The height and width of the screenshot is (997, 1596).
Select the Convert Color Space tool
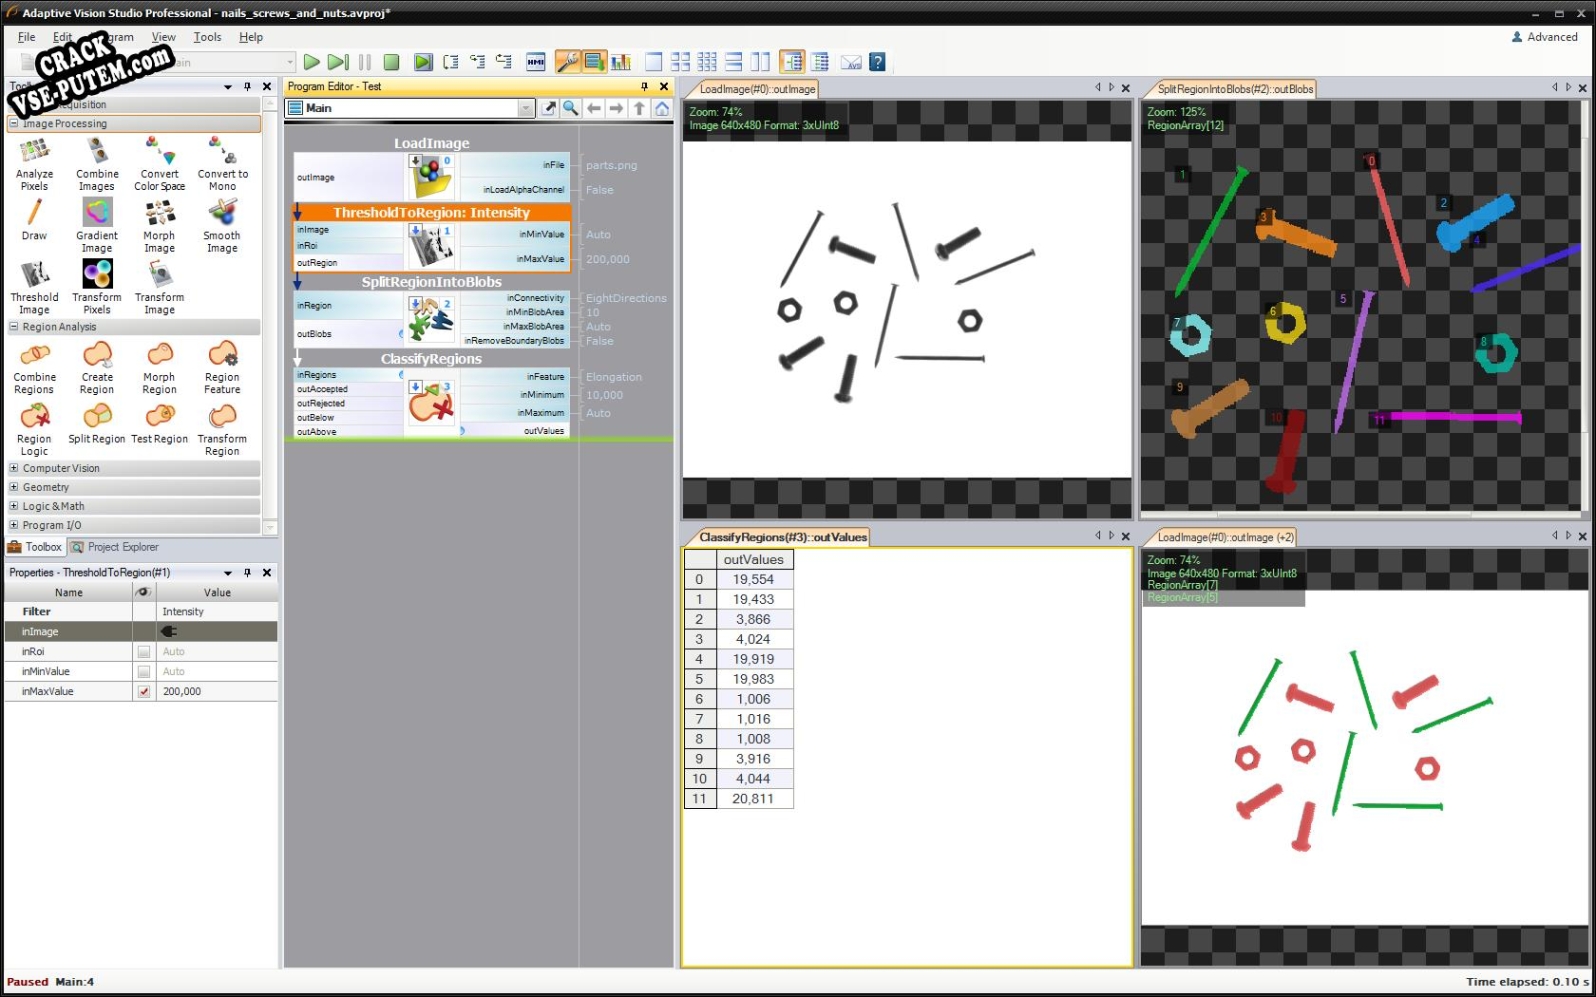[160, 165]
